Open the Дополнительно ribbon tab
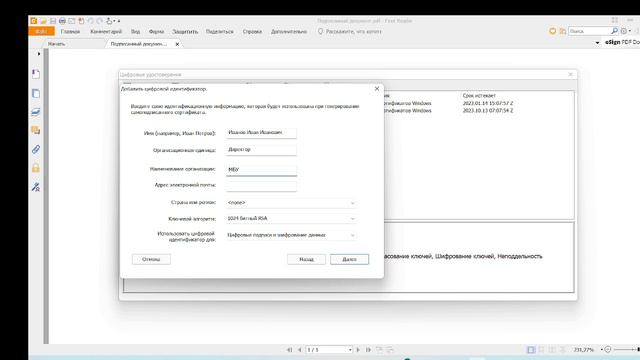 (x=289, y=31)
